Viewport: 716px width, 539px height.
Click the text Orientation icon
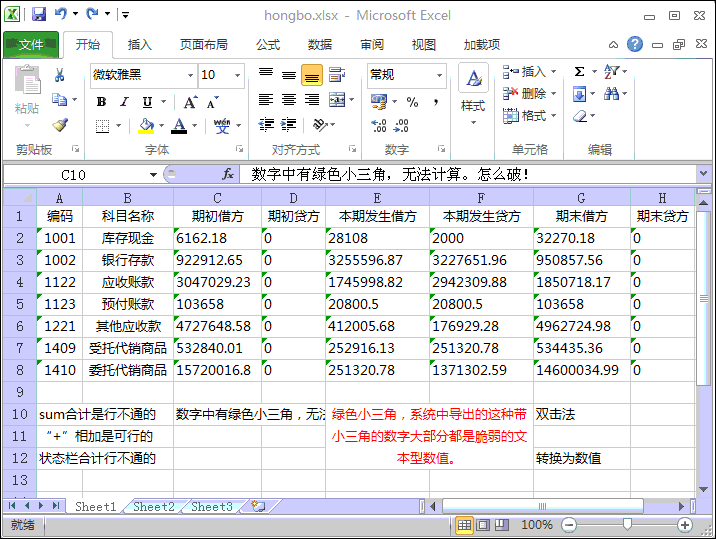pyautogui.click(x=321, y=124)
